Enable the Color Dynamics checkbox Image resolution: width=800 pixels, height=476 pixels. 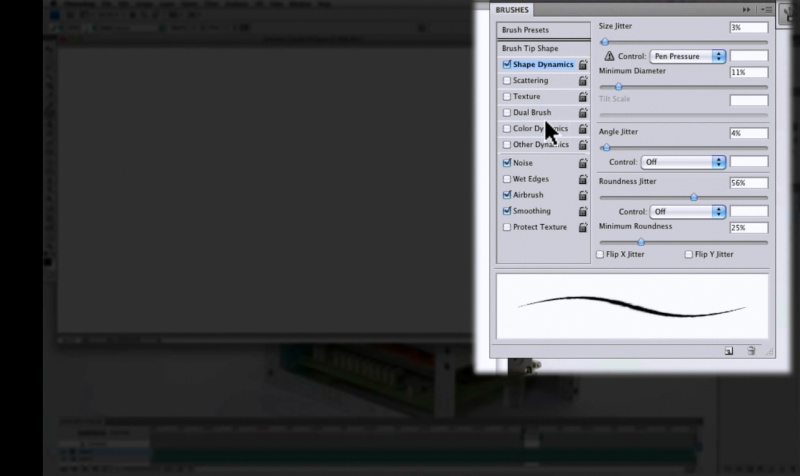click(507, 129)
